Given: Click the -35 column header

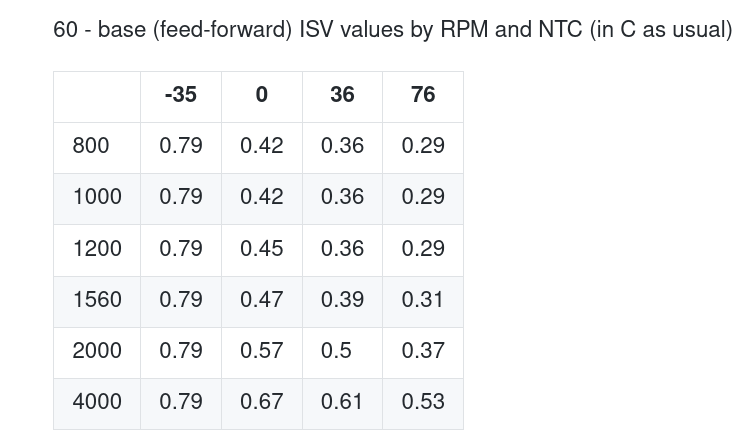Looking at the screenshot, I should [x=181, y=95].
